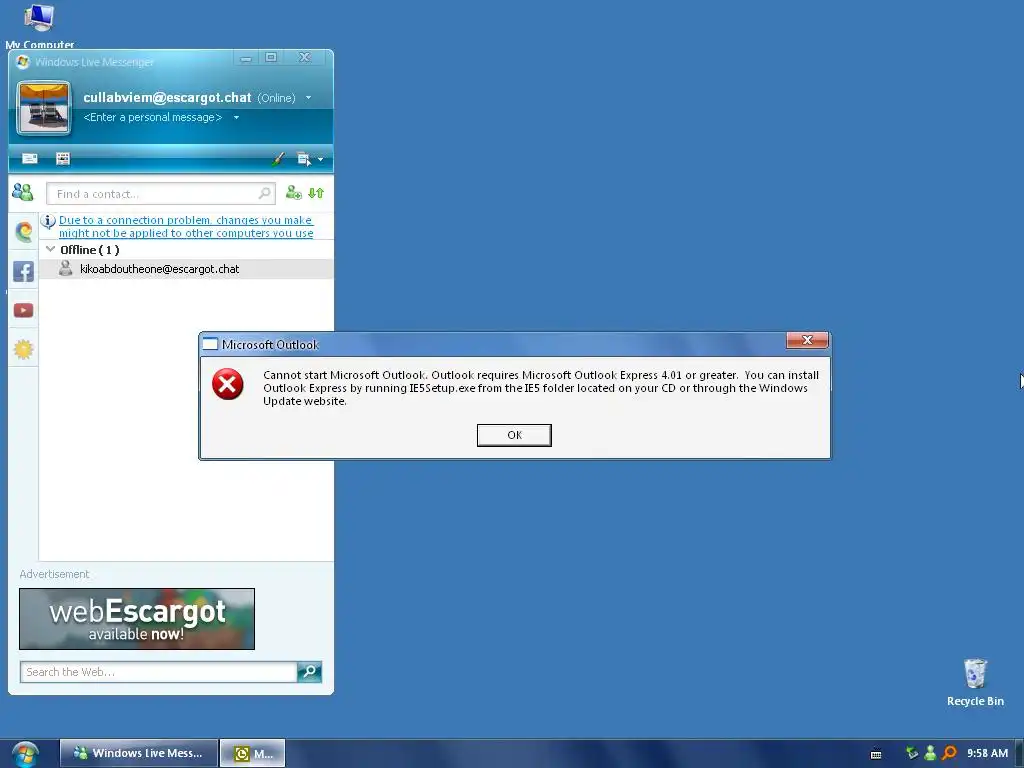The image size is (1024, 768).
Task: Open the sun weather sidebar tab
Action: point(24,349)
